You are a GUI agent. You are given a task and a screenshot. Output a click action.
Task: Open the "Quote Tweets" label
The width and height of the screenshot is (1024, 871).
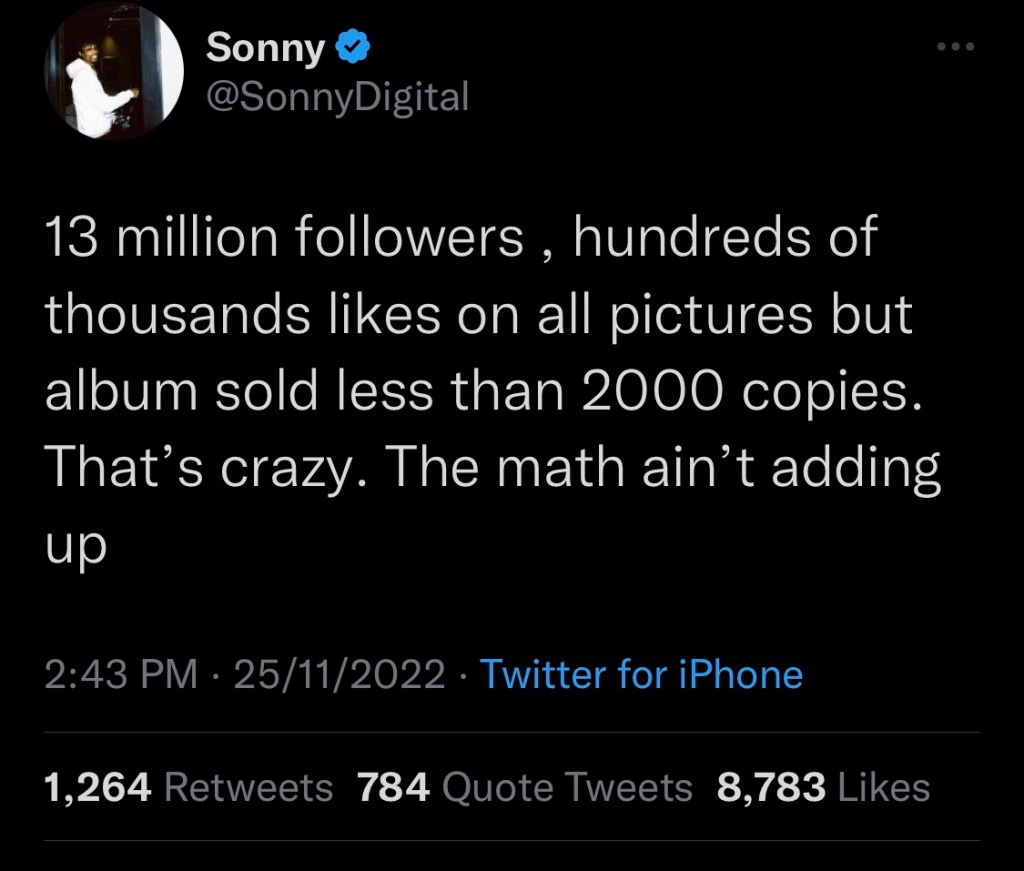[x=567, y=787]
